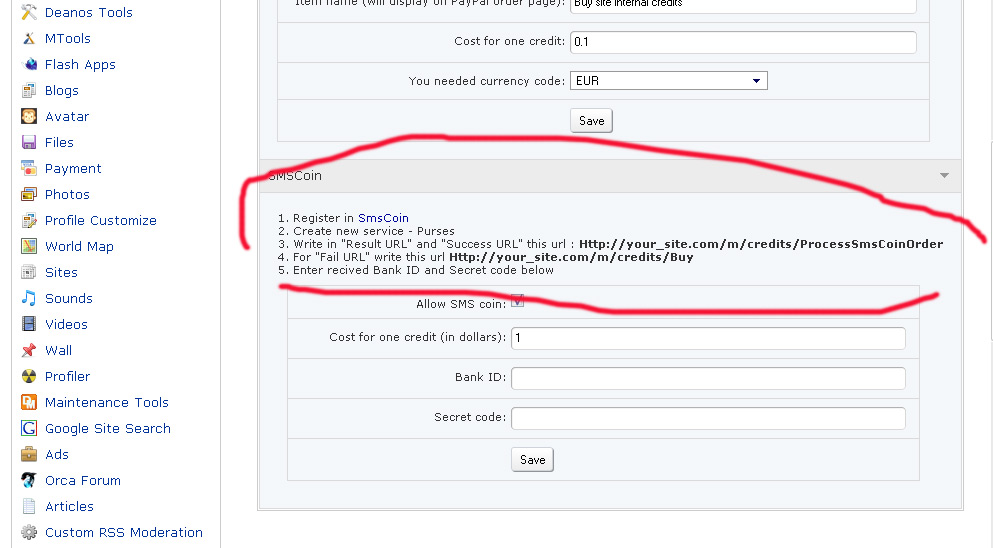
Task: Click the World Map icon
Action: pos(29,246)
